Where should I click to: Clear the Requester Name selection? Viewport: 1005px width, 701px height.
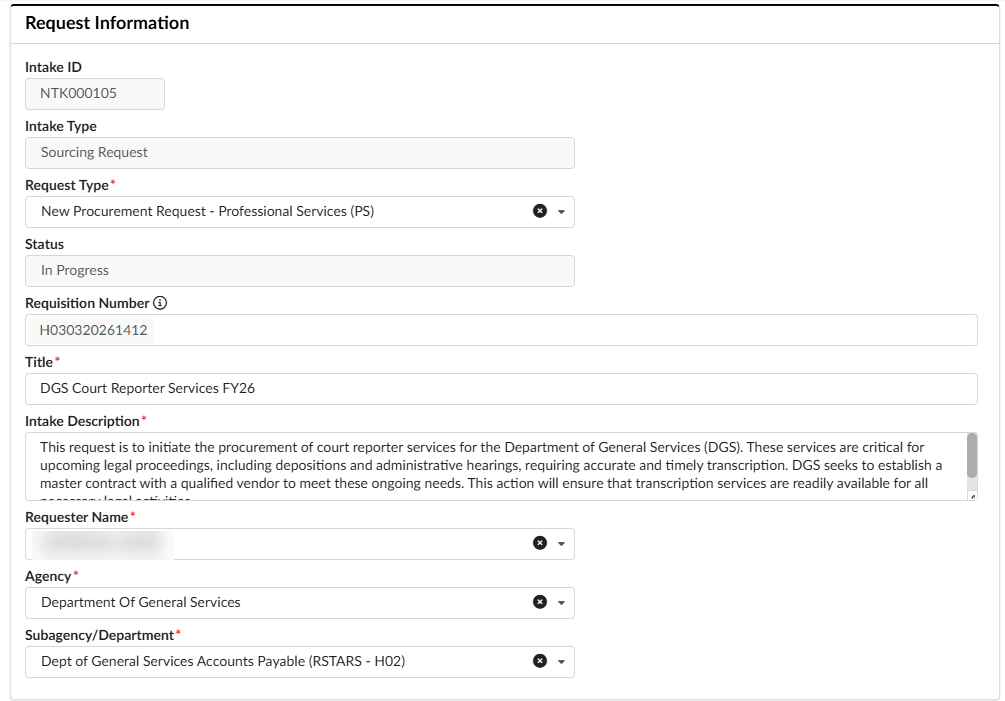(x=539, y=543)
